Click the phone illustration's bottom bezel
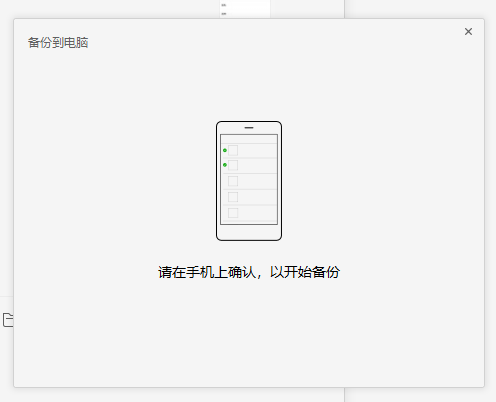The image size is (496, 402). 249,232
